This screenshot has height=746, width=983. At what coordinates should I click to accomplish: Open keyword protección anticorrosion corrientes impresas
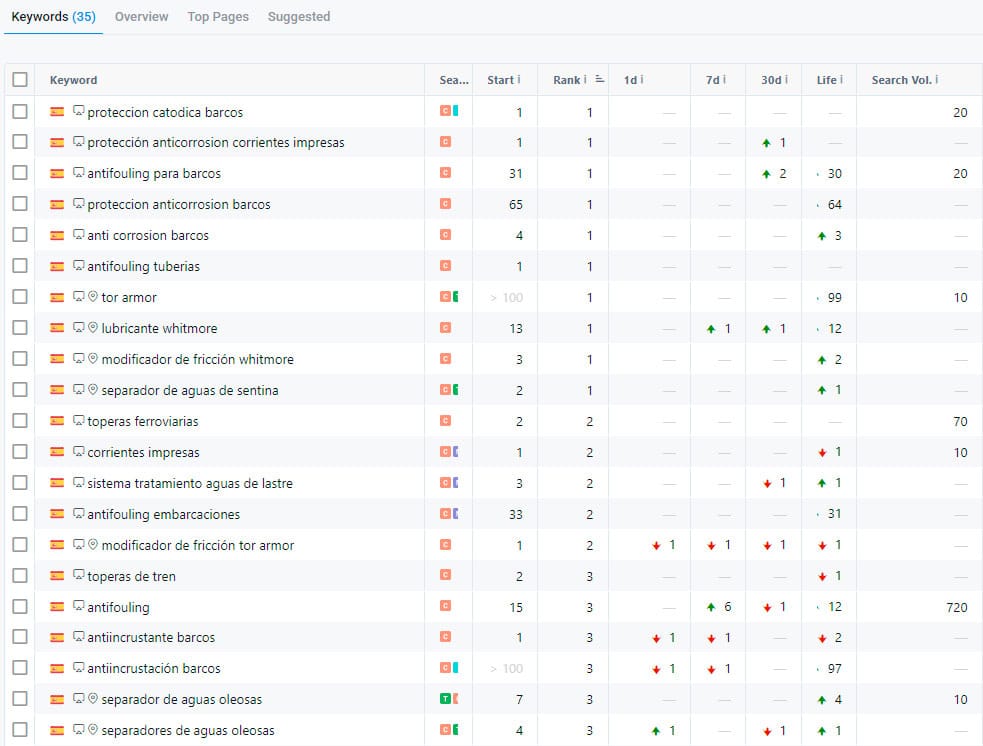click(216, 143)
